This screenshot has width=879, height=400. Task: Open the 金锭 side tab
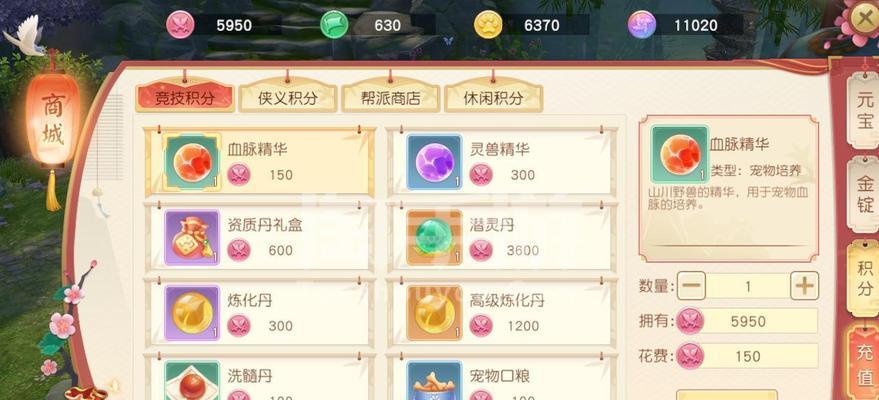[x=864, y=193]
